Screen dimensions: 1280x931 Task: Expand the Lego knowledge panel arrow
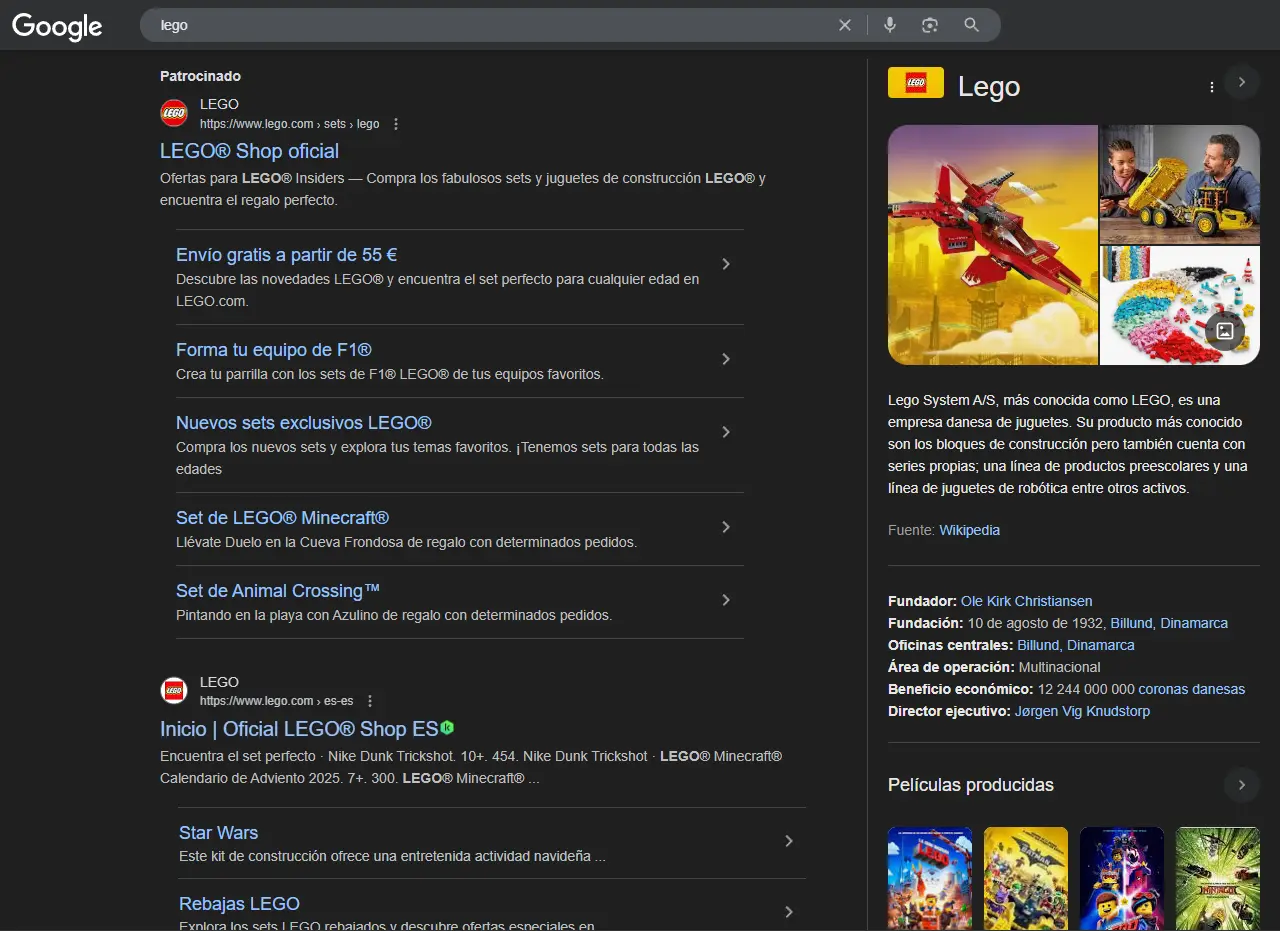(1242, 82)
